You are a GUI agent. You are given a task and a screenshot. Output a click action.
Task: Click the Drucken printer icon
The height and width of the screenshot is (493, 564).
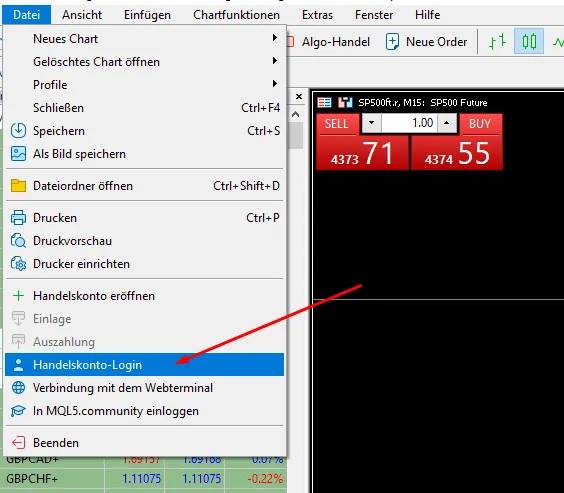[x=18, y=218]
